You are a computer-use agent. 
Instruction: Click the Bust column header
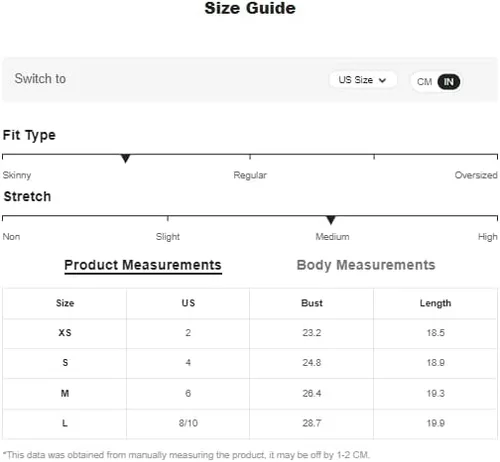click(x=312, y=303)
